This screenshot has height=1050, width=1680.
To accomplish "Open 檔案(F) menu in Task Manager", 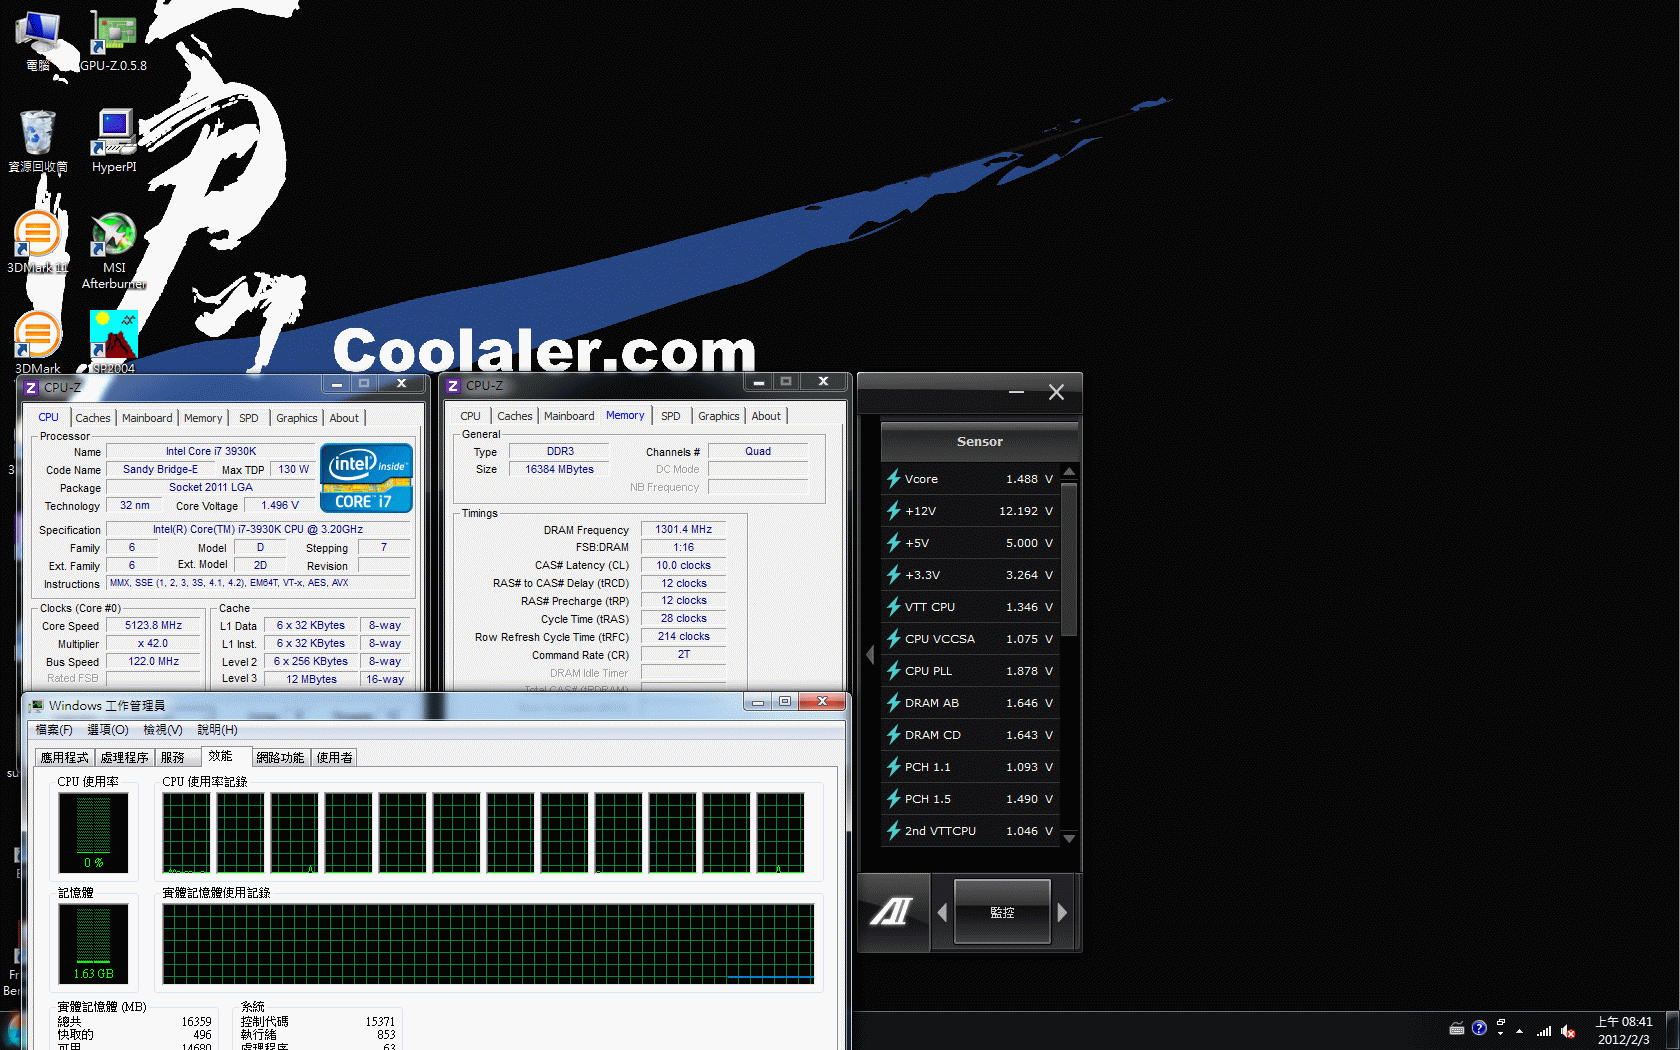I will click(x=54, y=730).
